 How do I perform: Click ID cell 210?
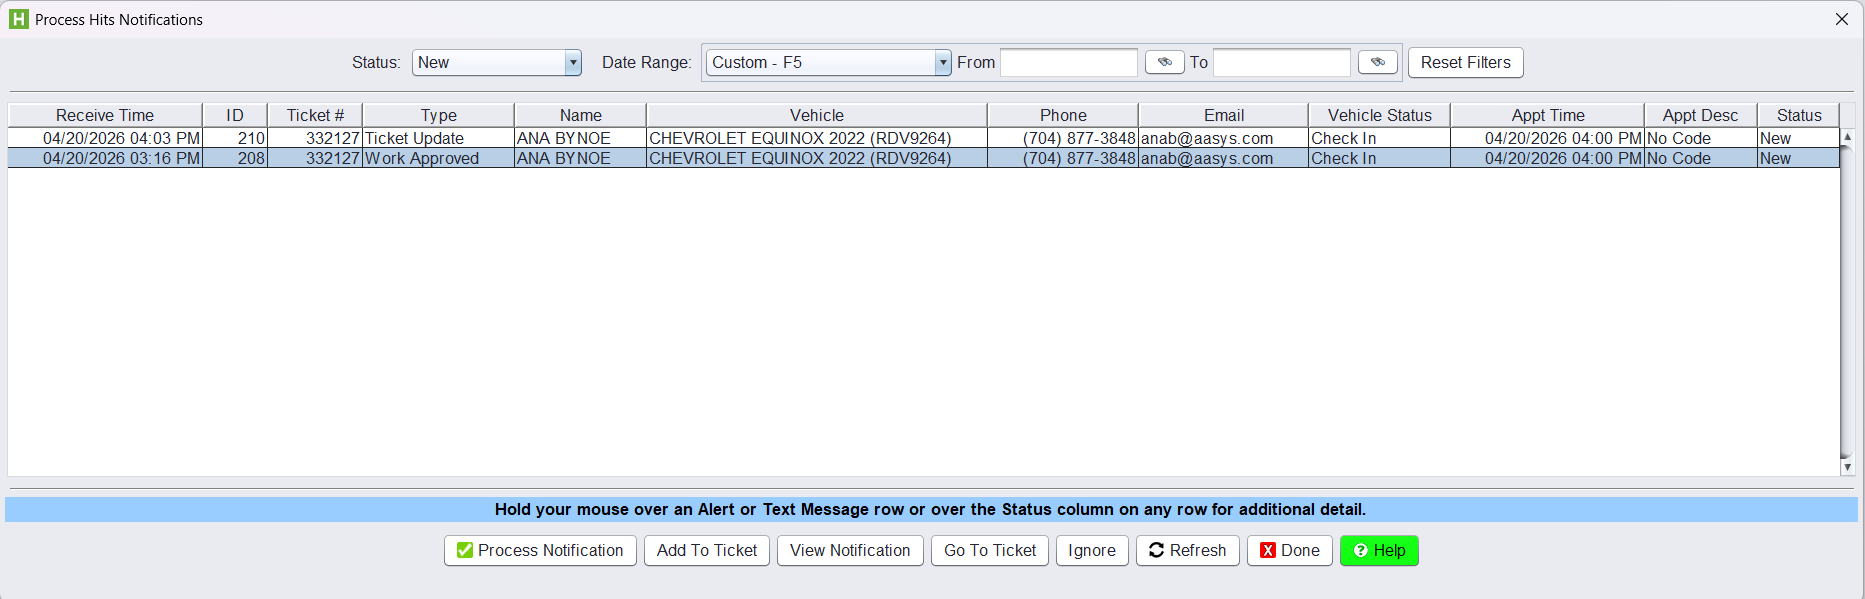tap(235, 138)
